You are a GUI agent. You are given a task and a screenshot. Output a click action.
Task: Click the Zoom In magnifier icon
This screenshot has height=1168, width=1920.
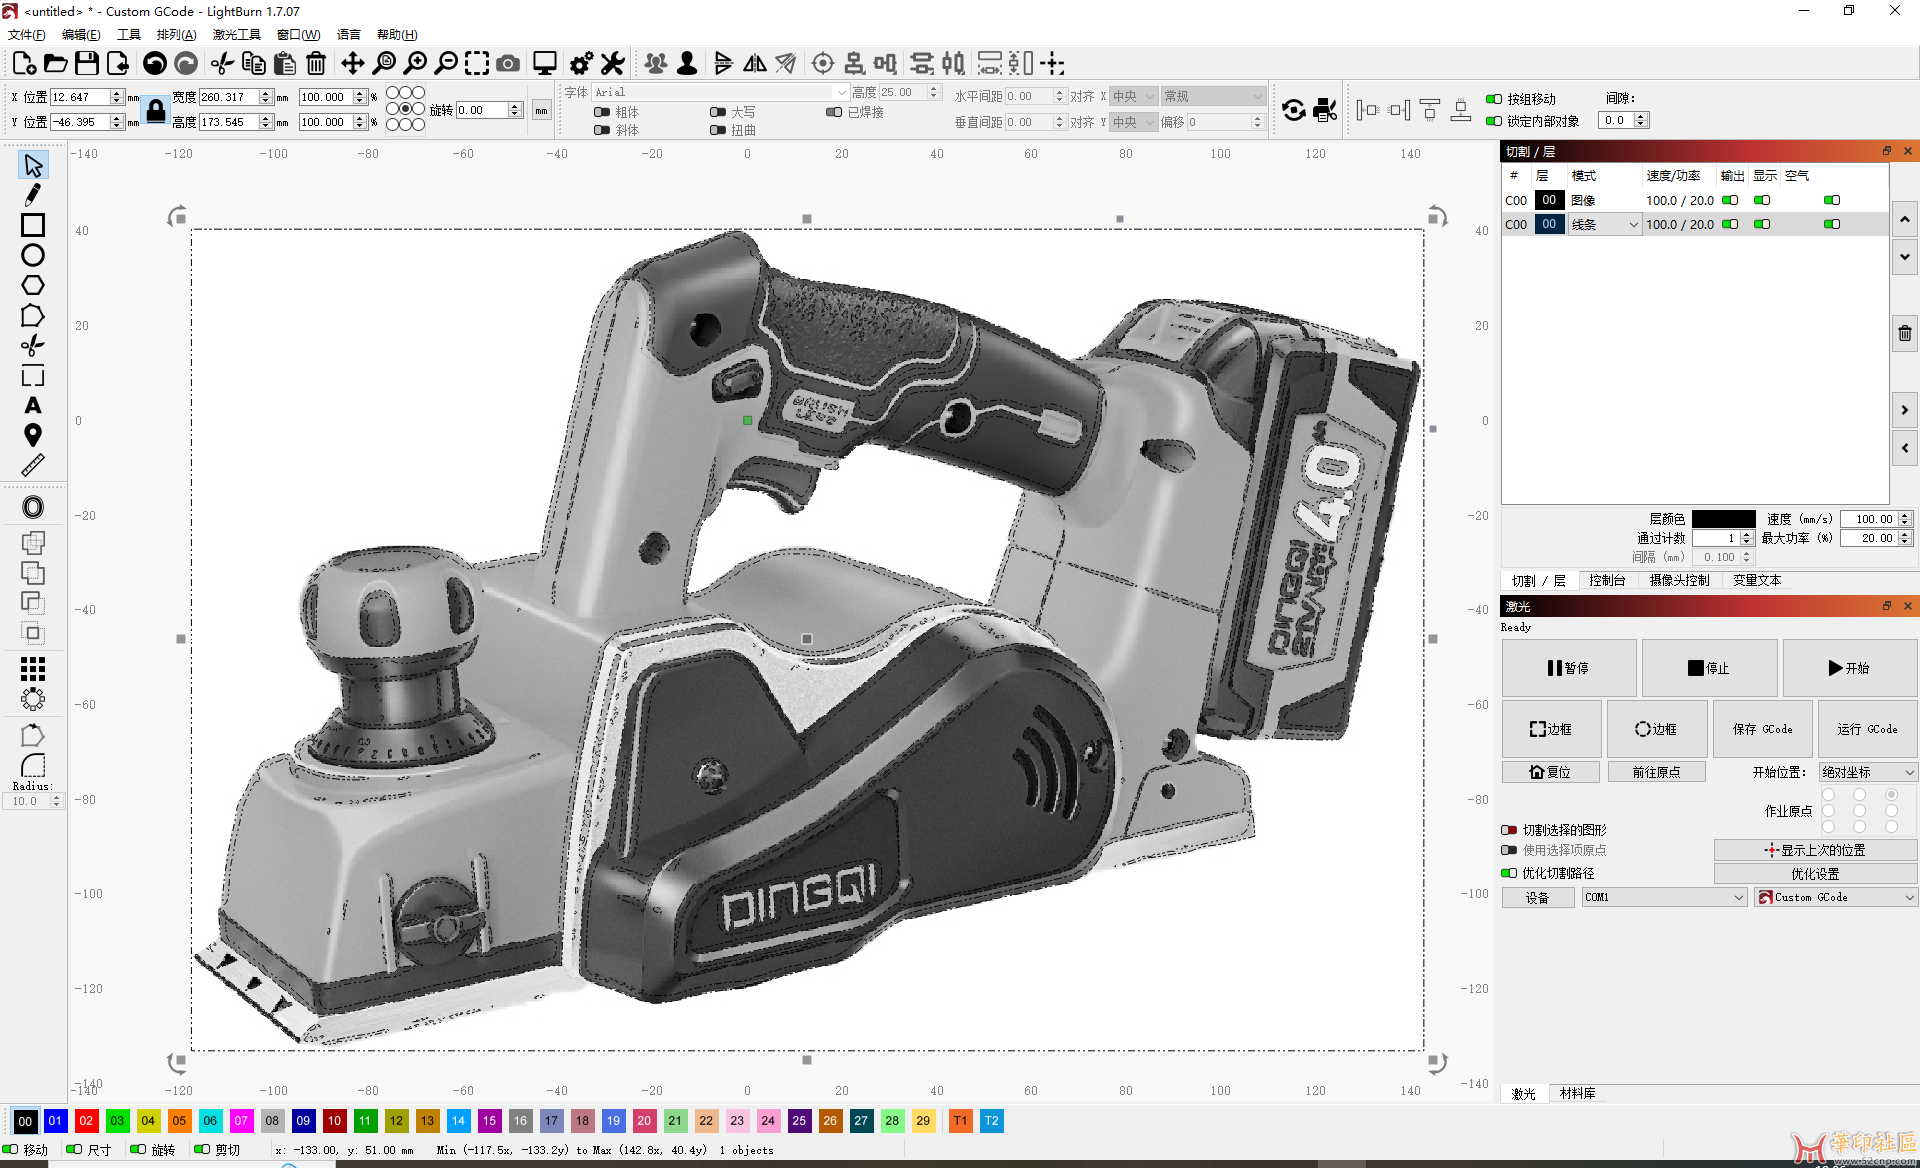click(415, 64)
